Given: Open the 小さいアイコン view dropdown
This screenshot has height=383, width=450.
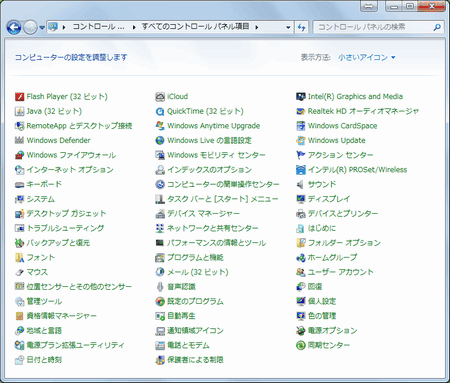Looking at the screenshot, I should 367,57.
